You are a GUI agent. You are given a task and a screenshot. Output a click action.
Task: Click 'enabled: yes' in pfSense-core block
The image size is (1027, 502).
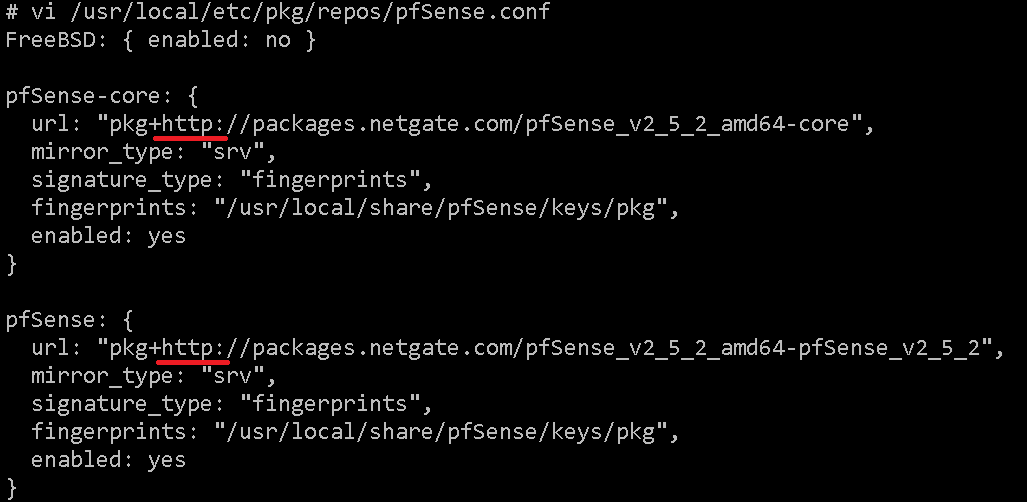(108, 236)
